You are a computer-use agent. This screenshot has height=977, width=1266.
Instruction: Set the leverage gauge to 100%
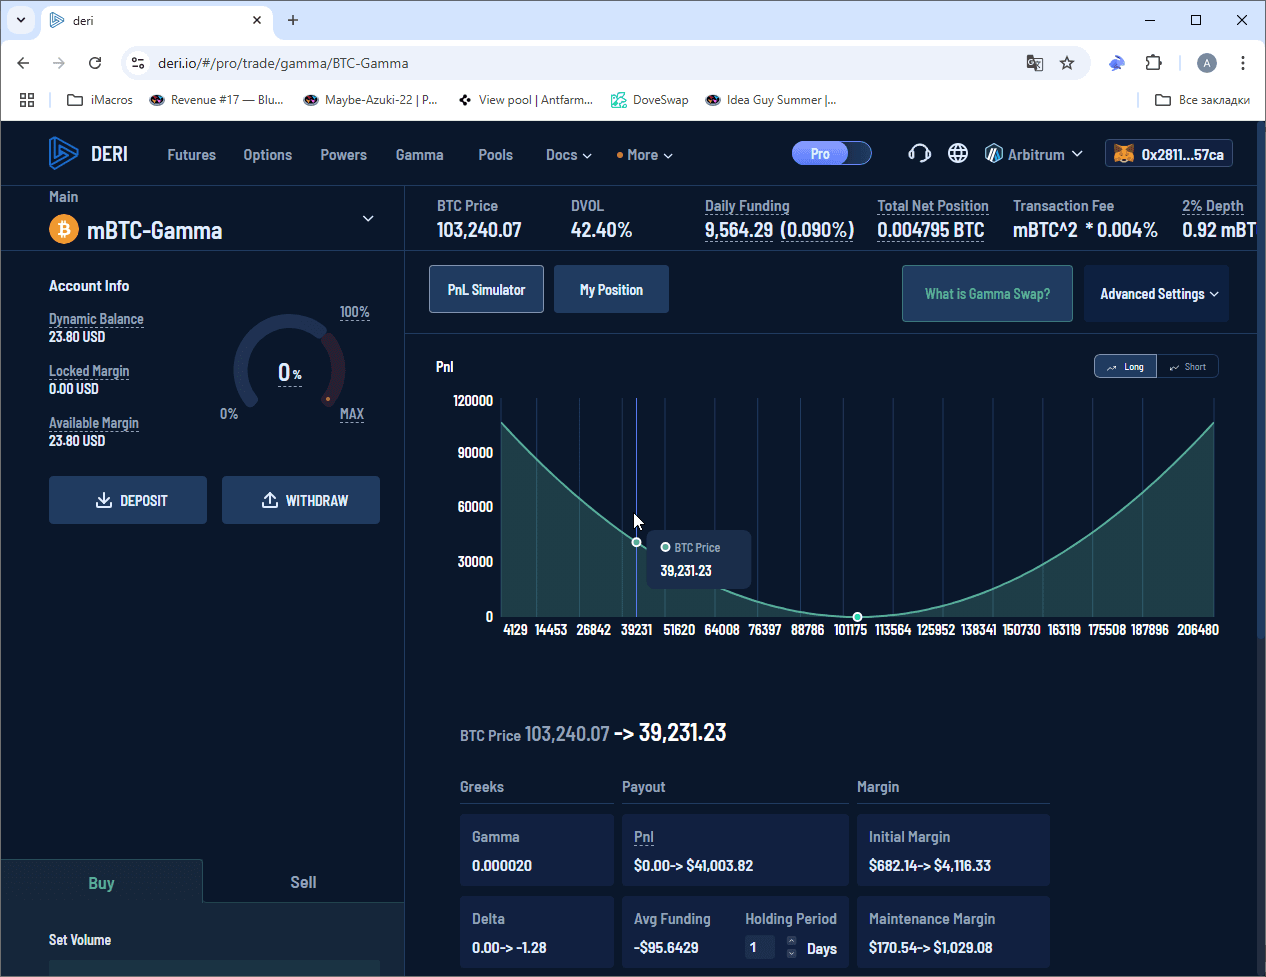(355, 312)
